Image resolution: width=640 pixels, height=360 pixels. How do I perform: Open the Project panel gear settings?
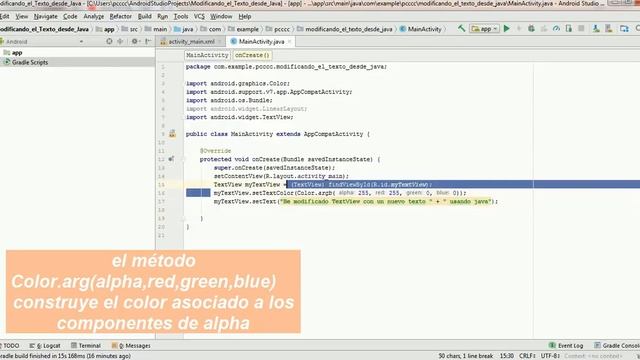pyautogui.click(x=135, y=41)
